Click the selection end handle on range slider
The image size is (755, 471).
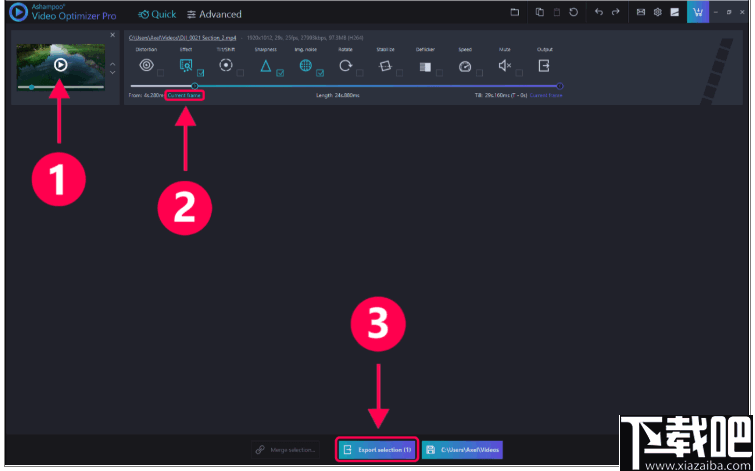coord(560,86)
